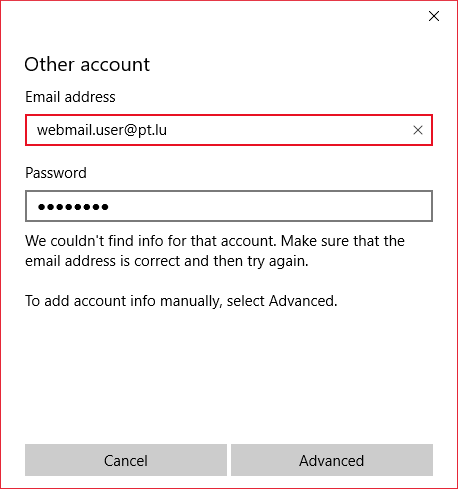Focus the Password input field
The height and width of the screenshot is (490, 458).
point(229,206)
